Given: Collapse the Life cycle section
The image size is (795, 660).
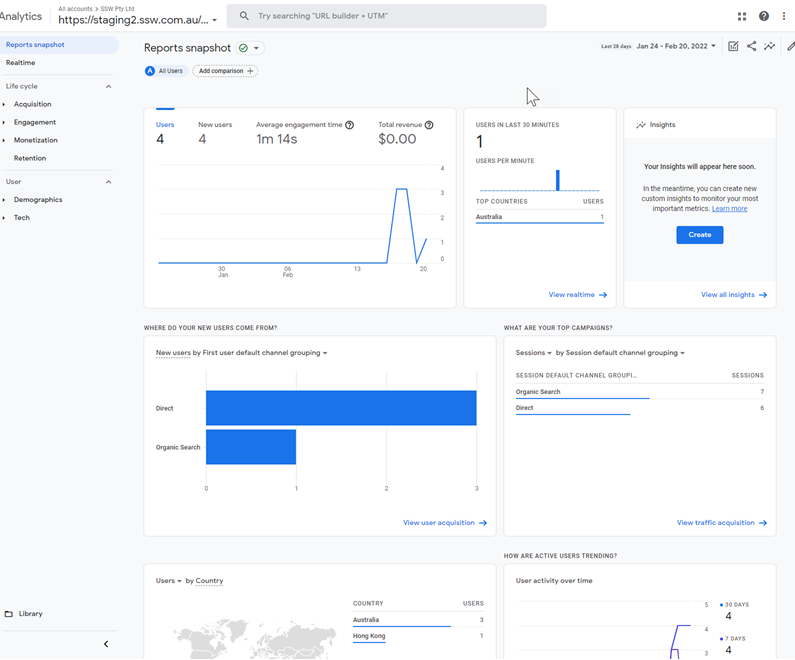Looking at the screenshot, I should click(108, 86).
